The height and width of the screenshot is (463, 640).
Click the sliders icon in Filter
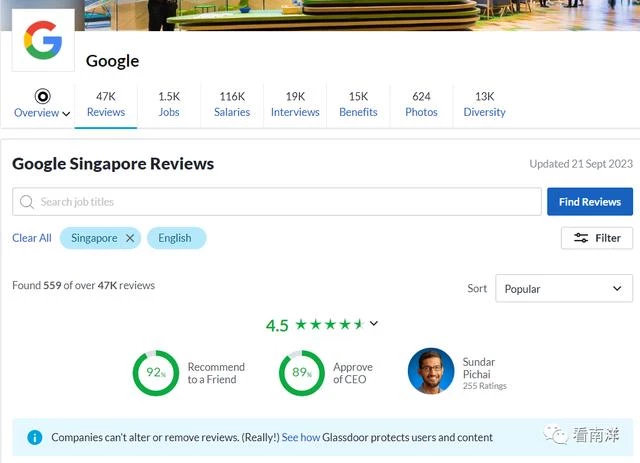(581, 238)
